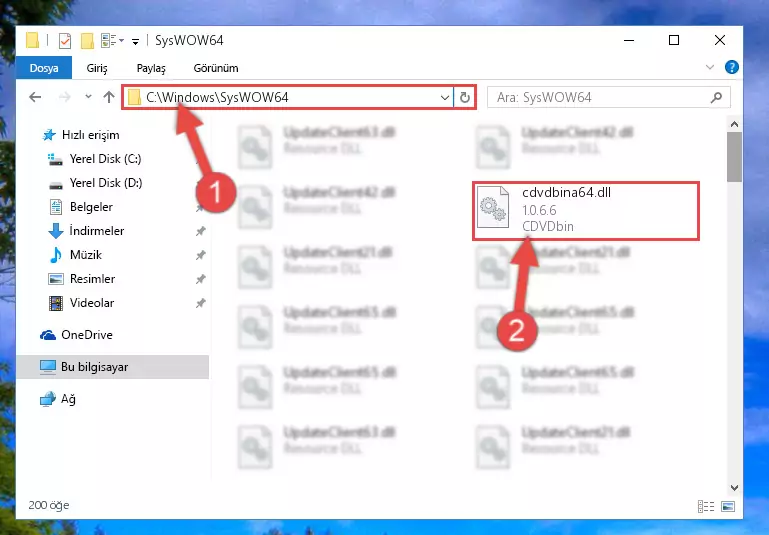
Task: Click the OneDrive cloud icon
Action: [48, 335]
